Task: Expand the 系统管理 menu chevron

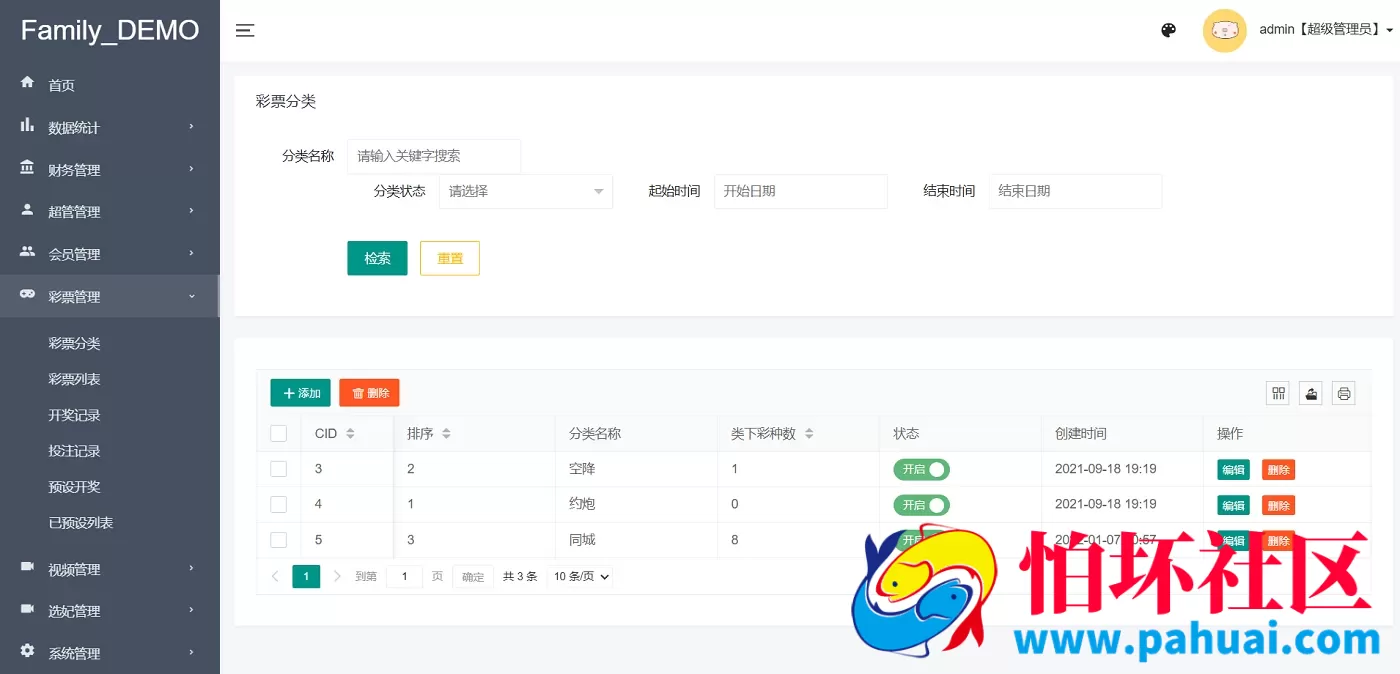Action: (191, 652)
